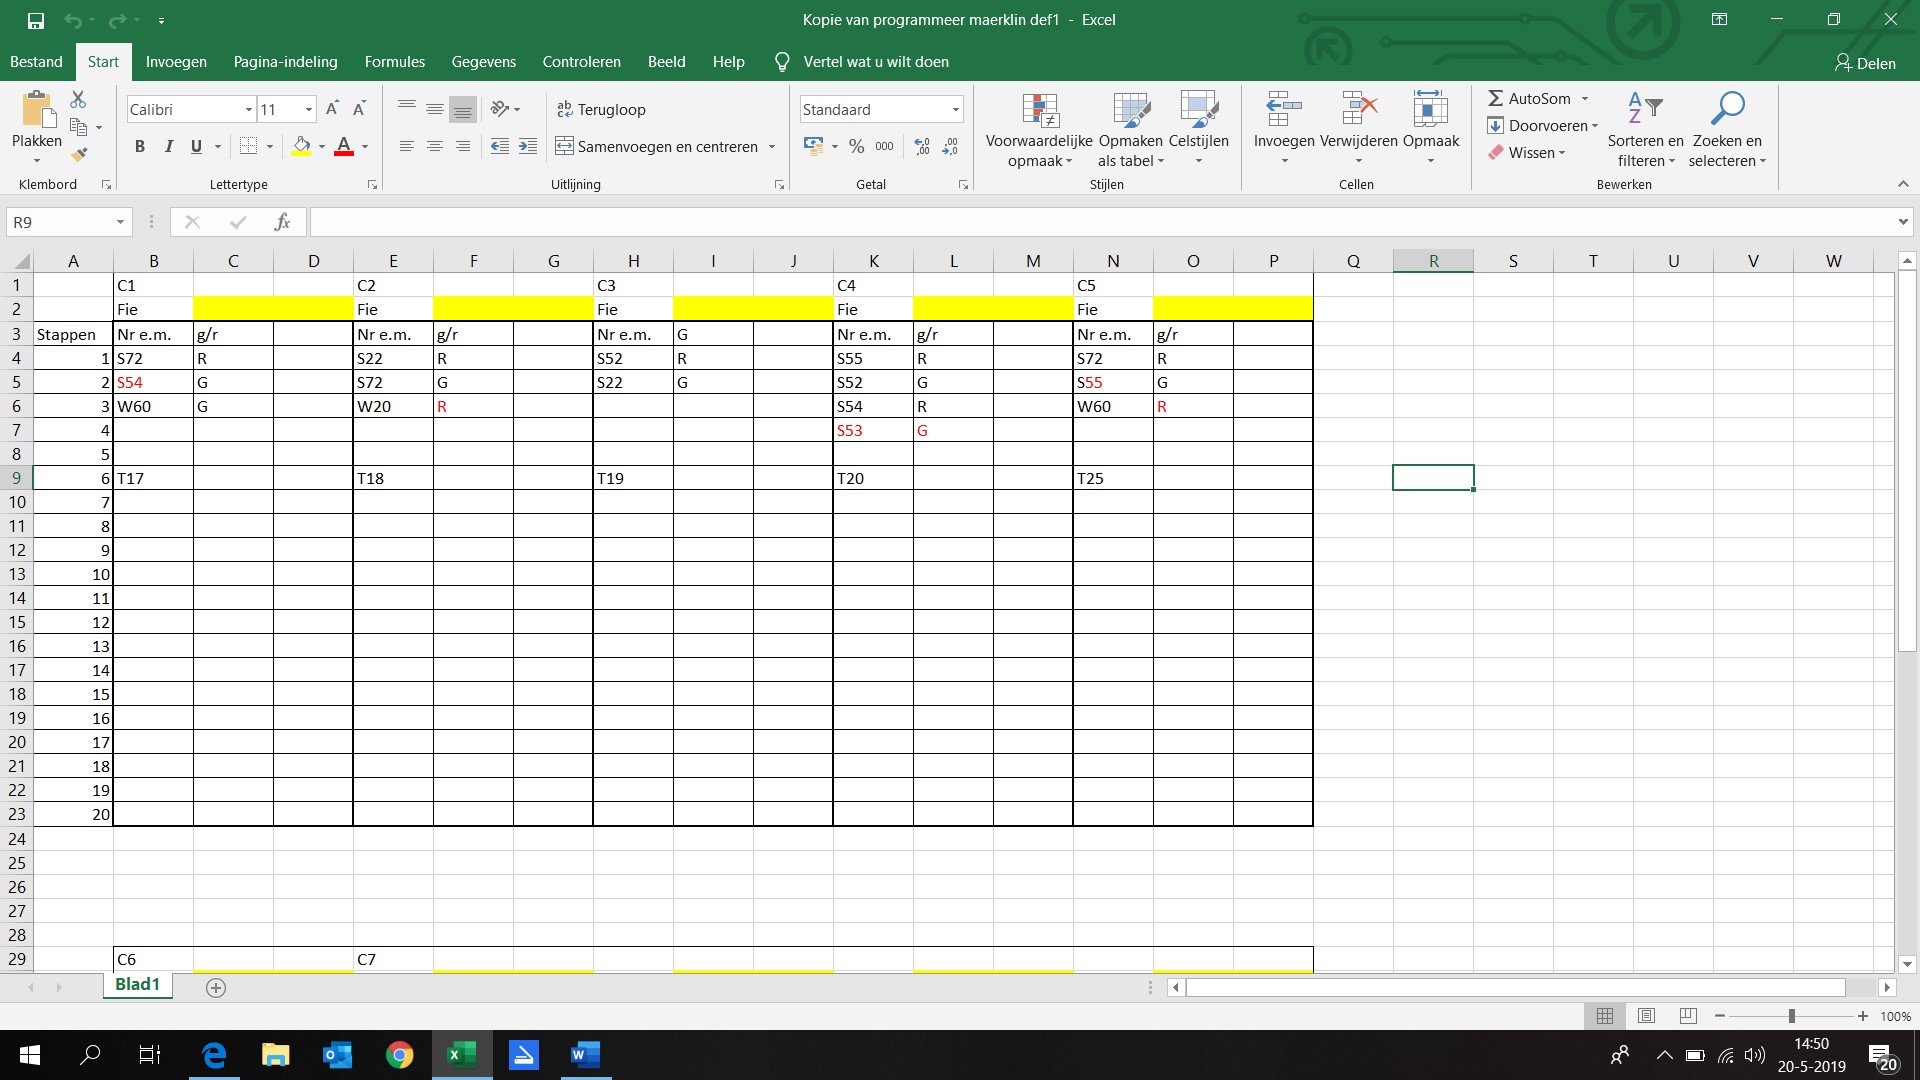Add a new sheet with plus icon

216,988
